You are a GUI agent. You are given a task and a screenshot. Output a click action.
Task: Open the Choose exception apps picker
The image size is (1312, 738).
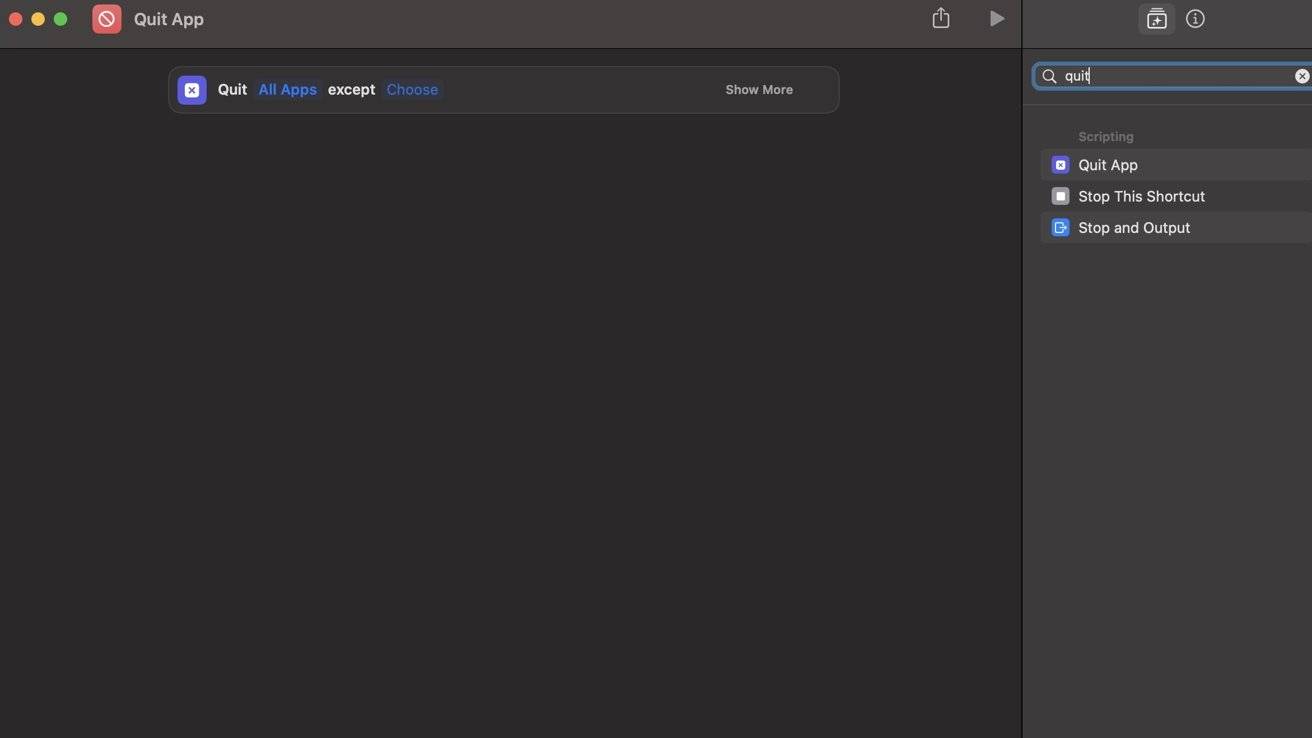coord(412,90)
